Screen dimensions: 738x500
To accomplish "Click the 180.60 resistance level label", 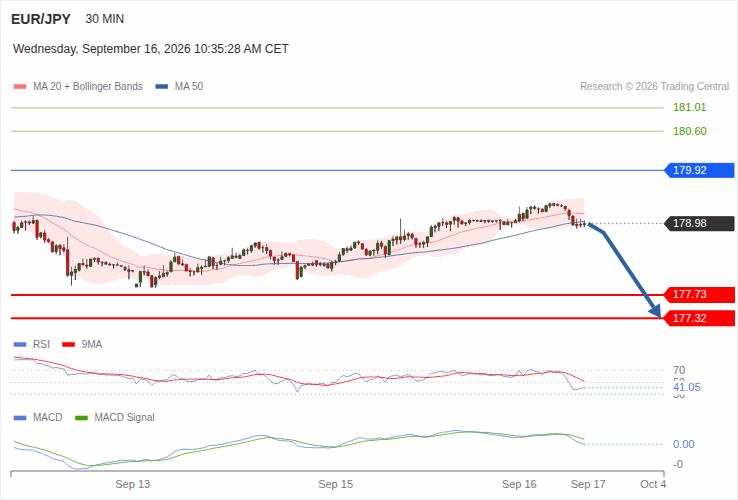I will click(690, 131).
